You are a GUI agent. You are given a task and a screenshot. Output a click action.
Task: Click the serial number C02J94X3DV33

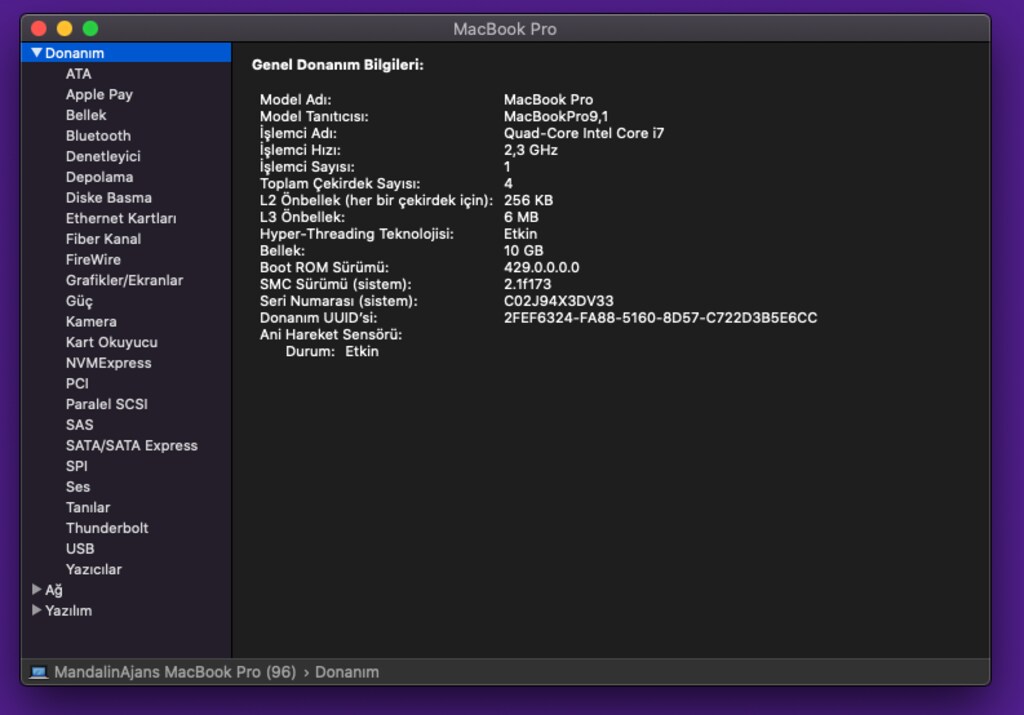[x=558, y=301]
